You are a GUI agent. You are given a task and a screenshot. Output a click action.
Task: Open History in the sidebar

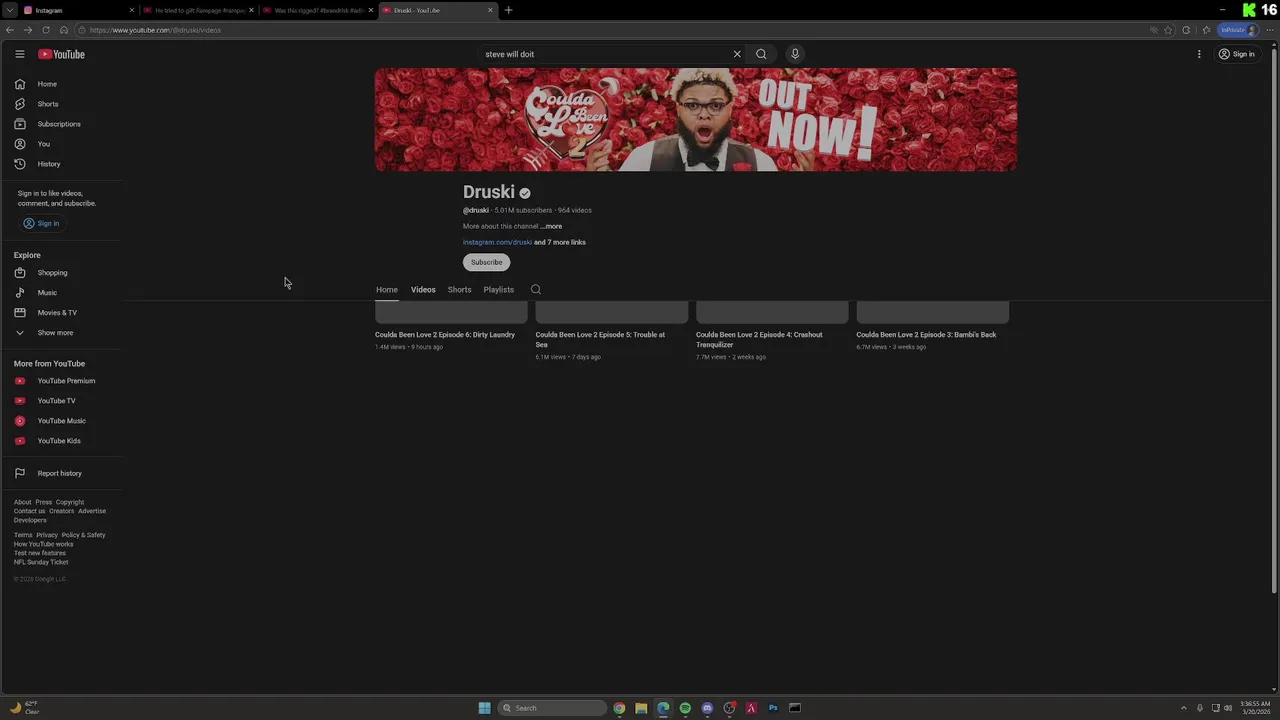pyautogui.click(x=60, y=164)
